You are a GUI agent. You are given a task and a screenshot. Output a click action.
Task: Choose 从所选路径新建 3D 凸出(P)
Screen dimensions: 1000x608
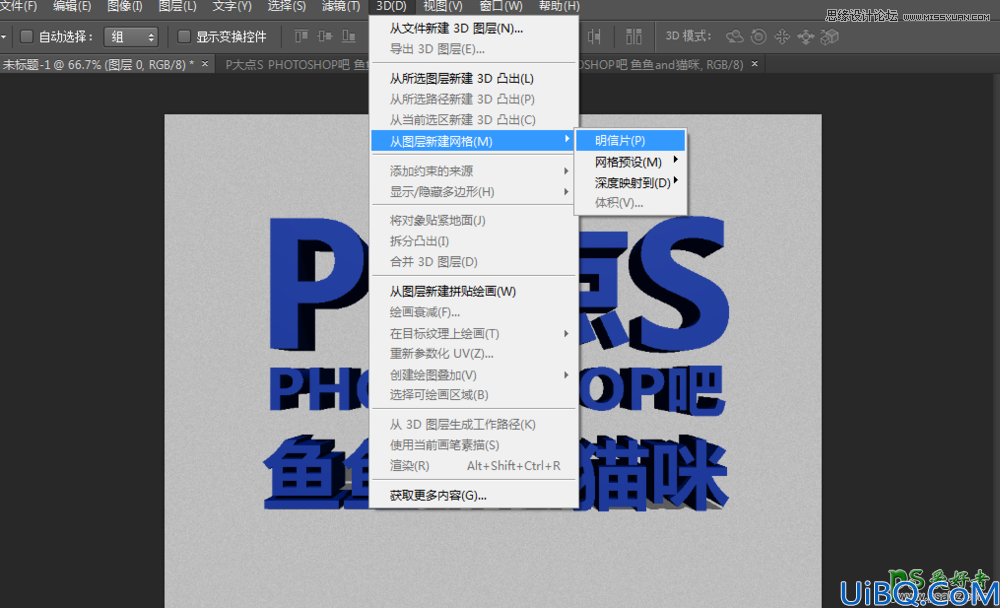point(474,99)
